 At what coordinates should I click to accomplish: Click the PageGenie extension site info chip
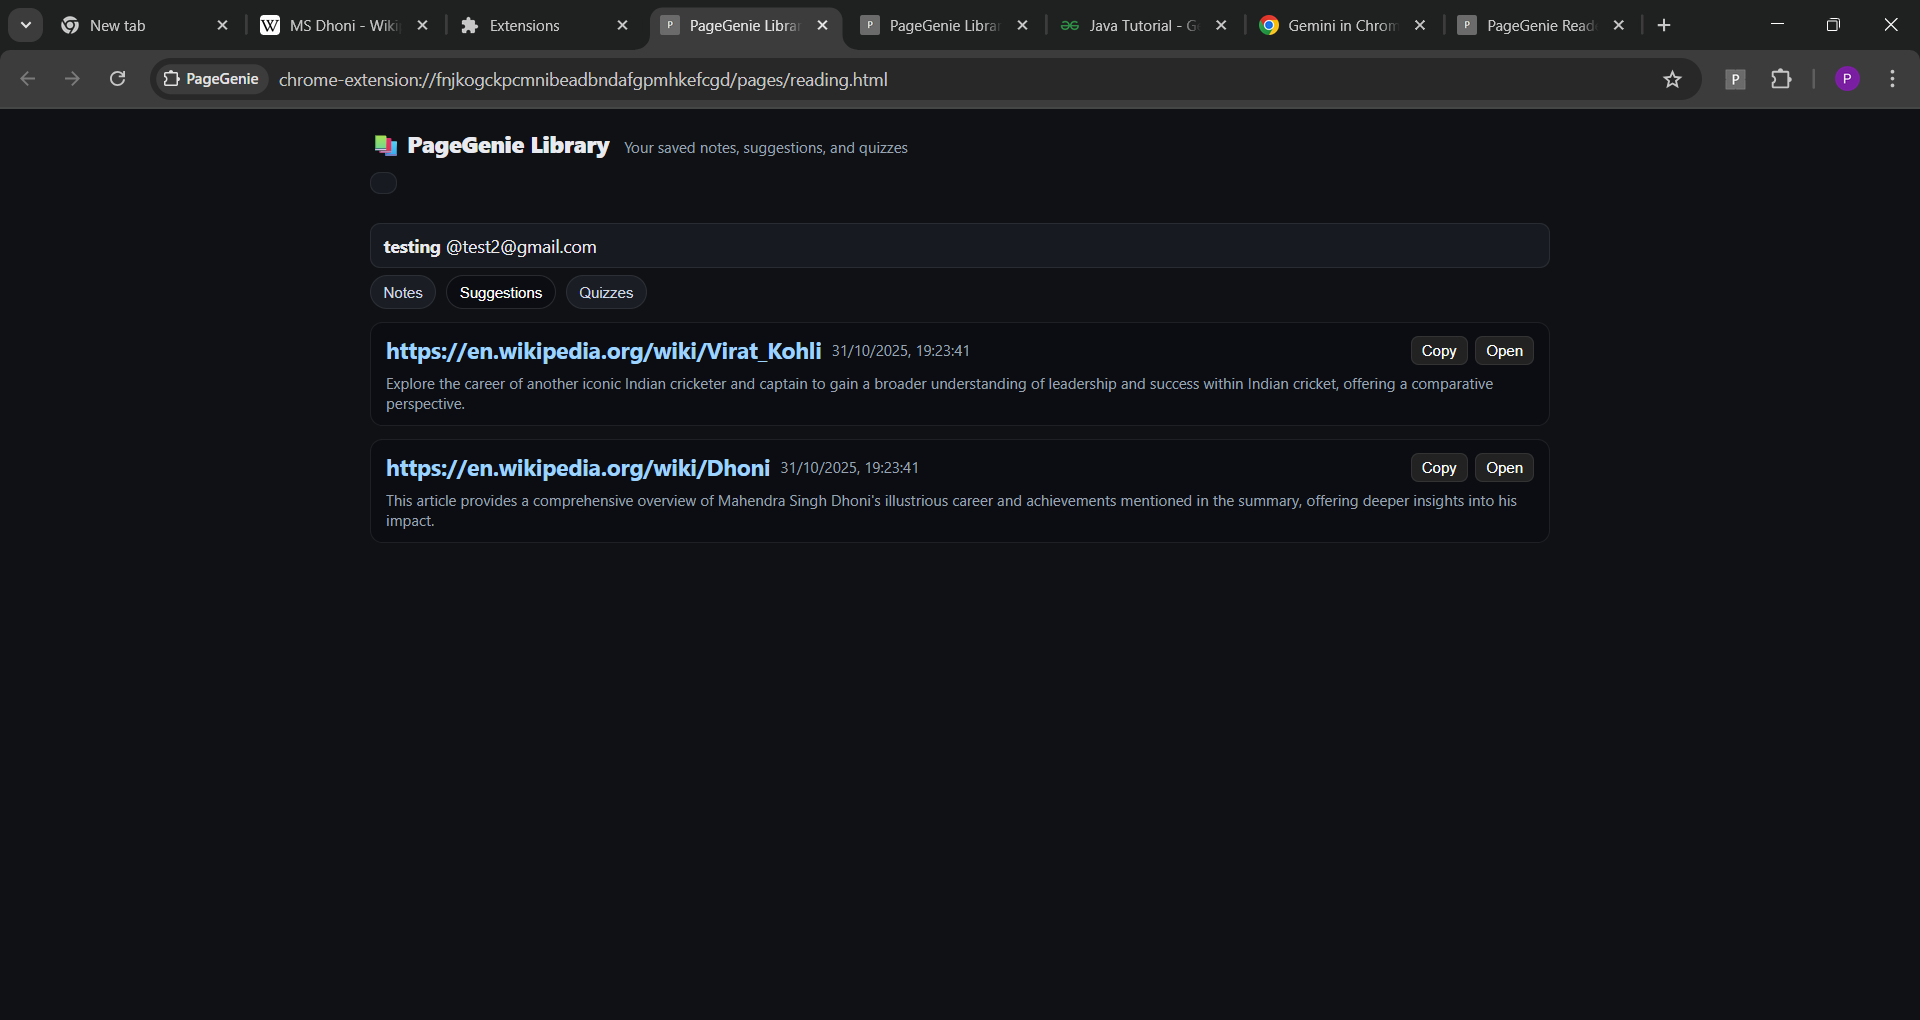[211, 79]
